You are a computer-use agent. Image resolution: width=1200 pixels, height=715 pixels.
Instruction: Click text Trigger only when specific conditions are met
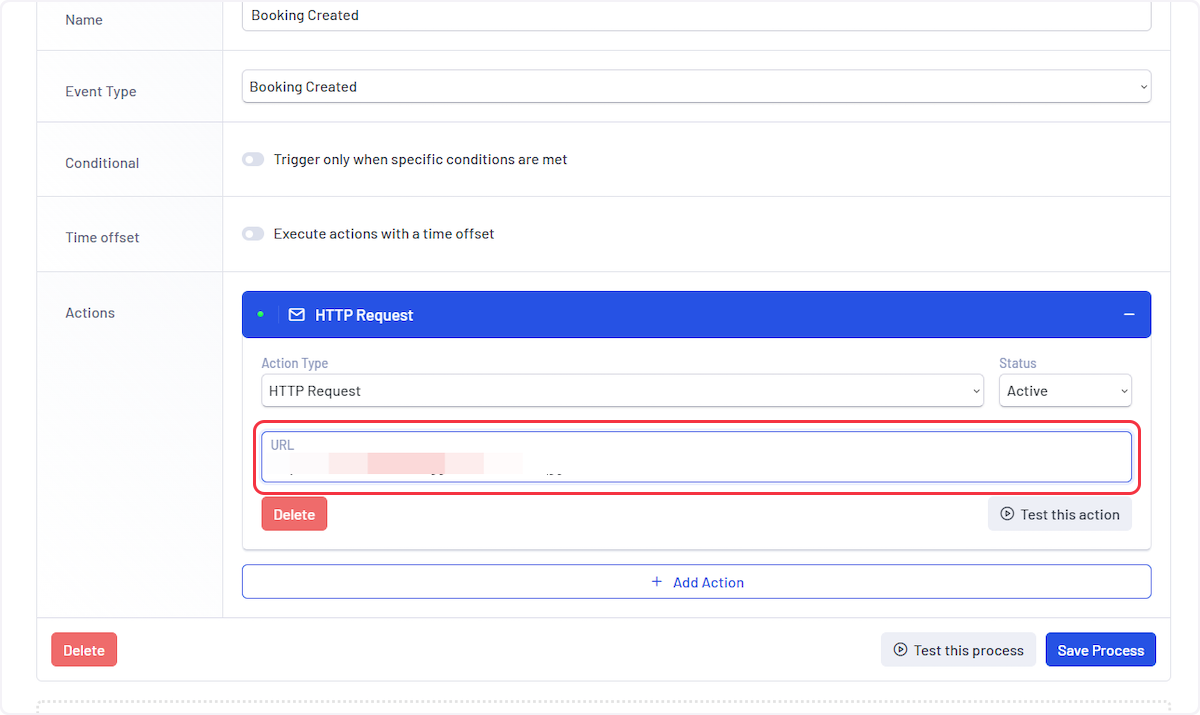(421, 160)
